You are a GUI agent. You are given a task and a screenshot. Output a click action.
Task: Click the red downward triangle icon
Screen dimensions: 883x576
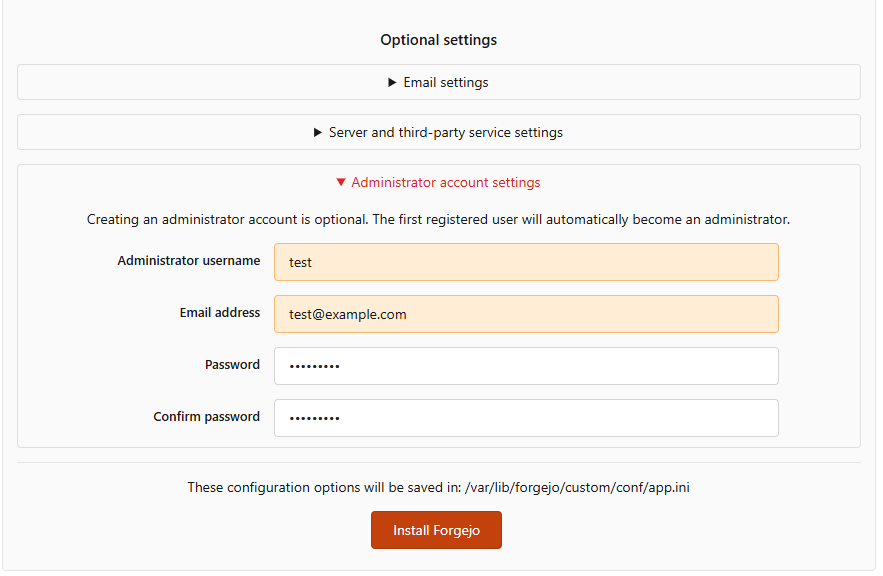(340, 182)
